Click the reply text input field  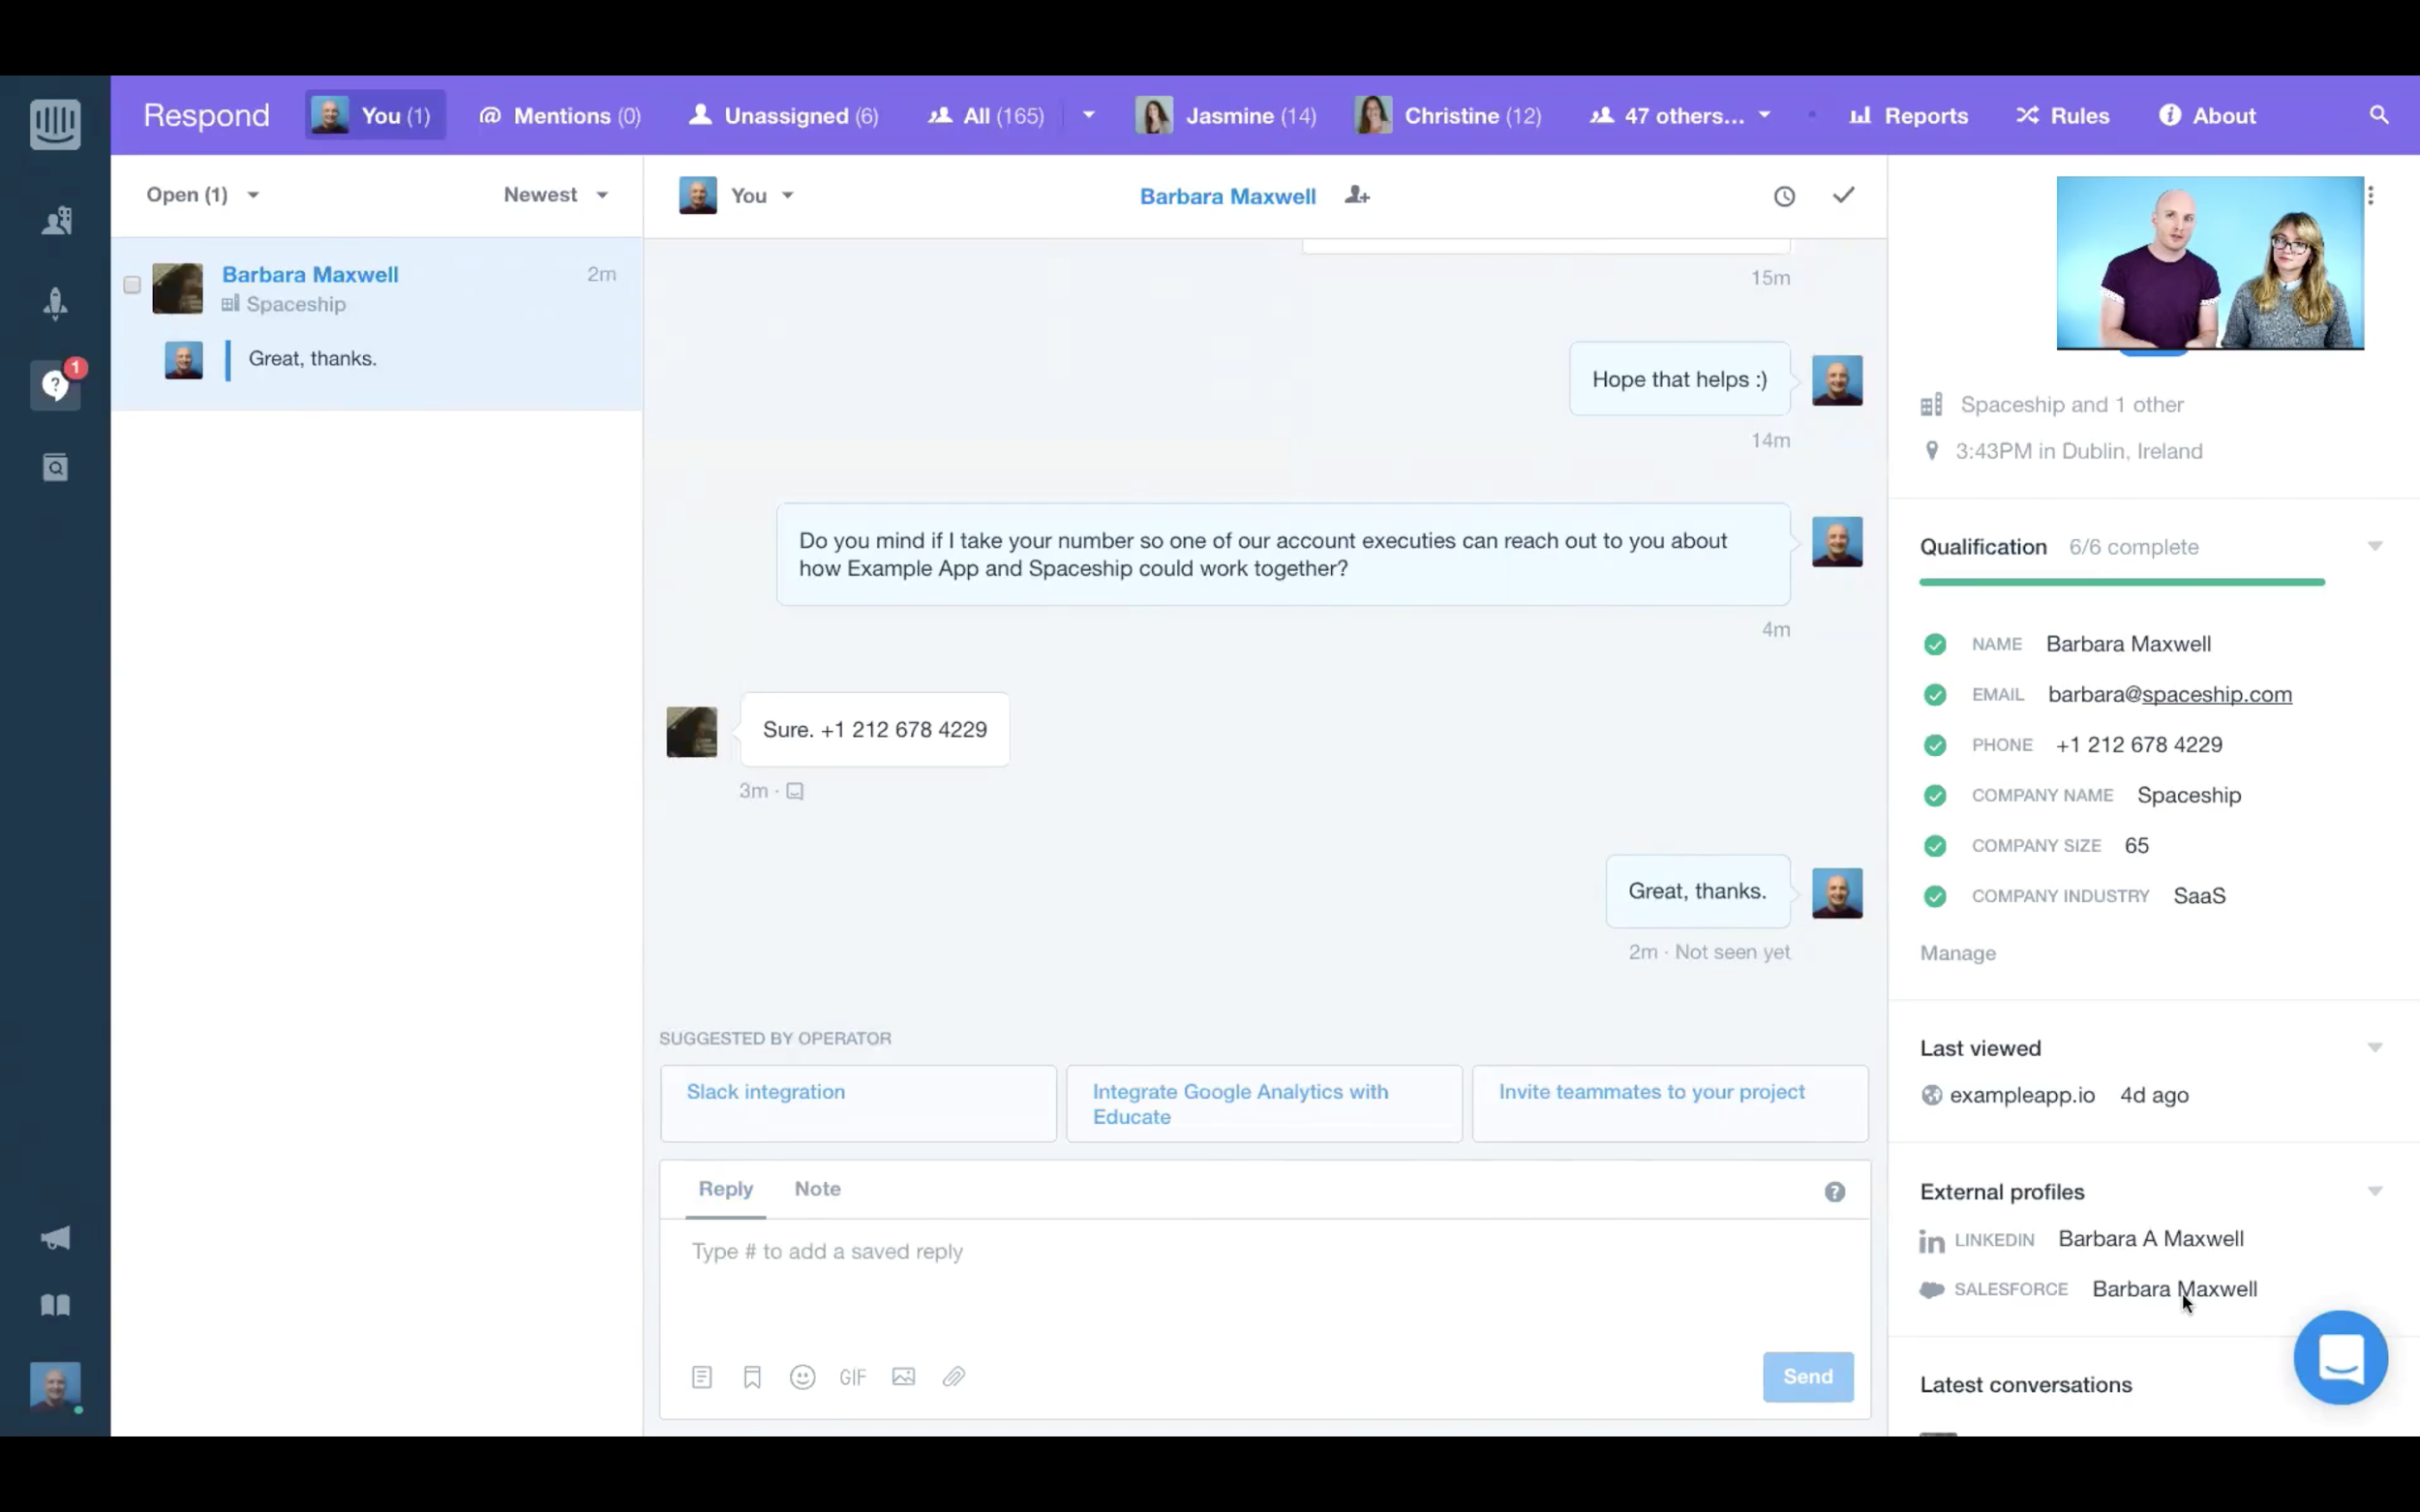point(1264,1280)
